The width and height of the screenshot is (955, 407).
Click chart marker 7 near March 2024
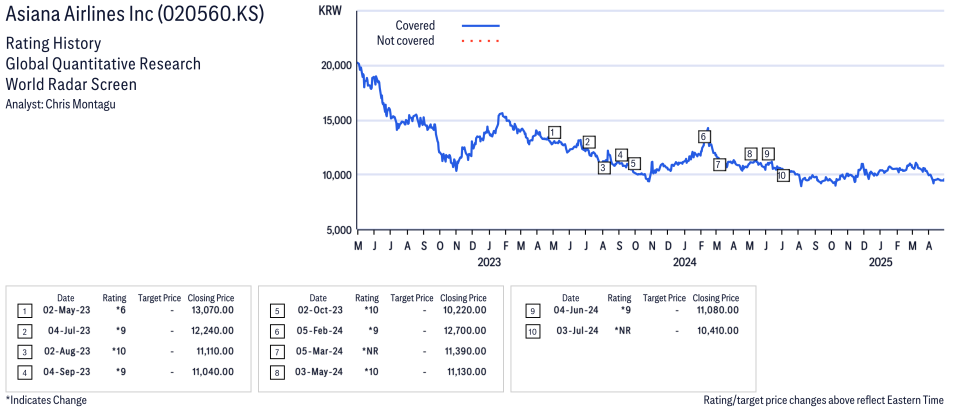pos(719,164)
